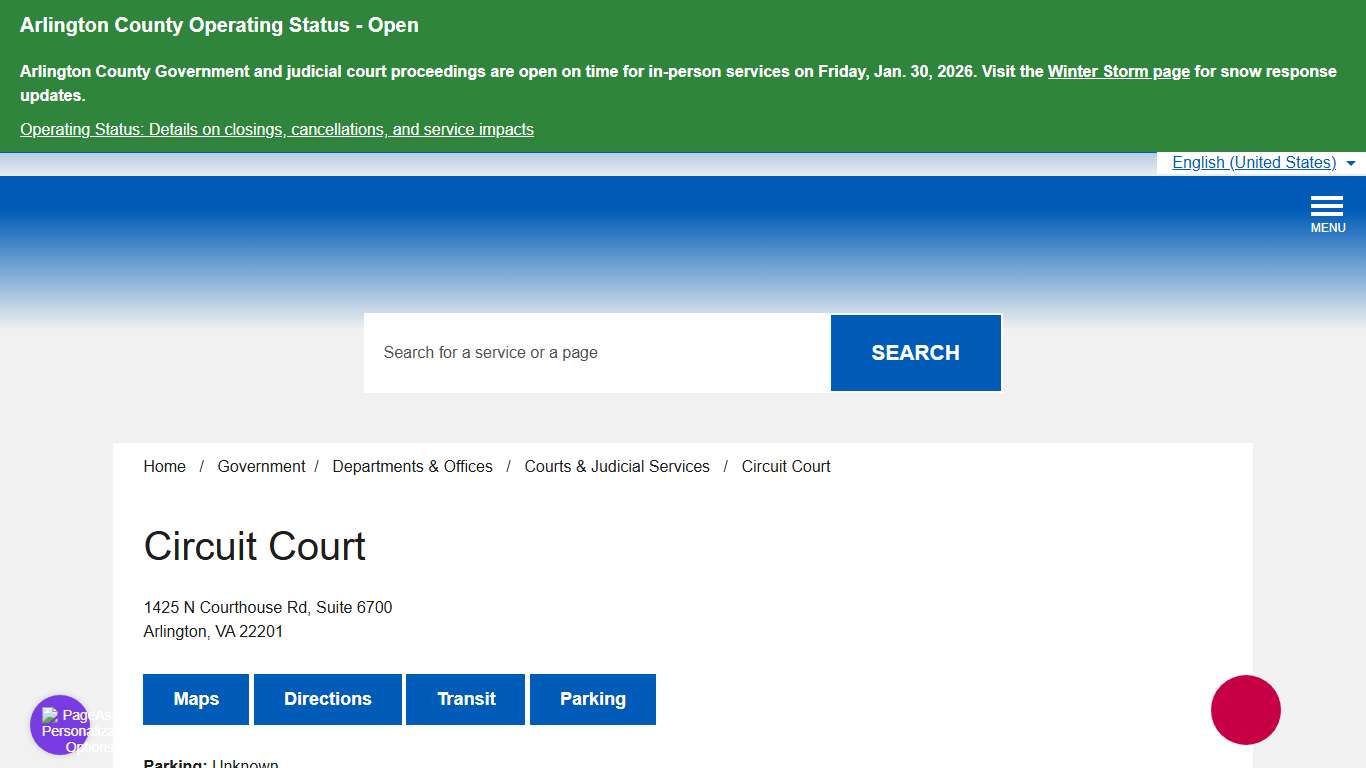Click the red circular assistant widget
The width and height of the screenshot is (1366, 768).
pos(1245,710)
